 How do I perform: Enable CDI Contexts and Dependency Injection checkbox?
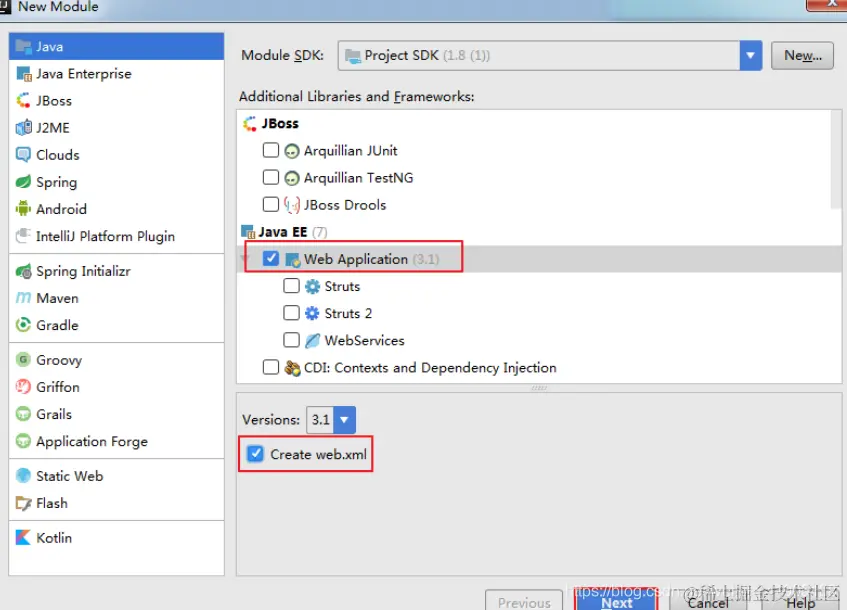pyautogui.click(x=271, y=367)
